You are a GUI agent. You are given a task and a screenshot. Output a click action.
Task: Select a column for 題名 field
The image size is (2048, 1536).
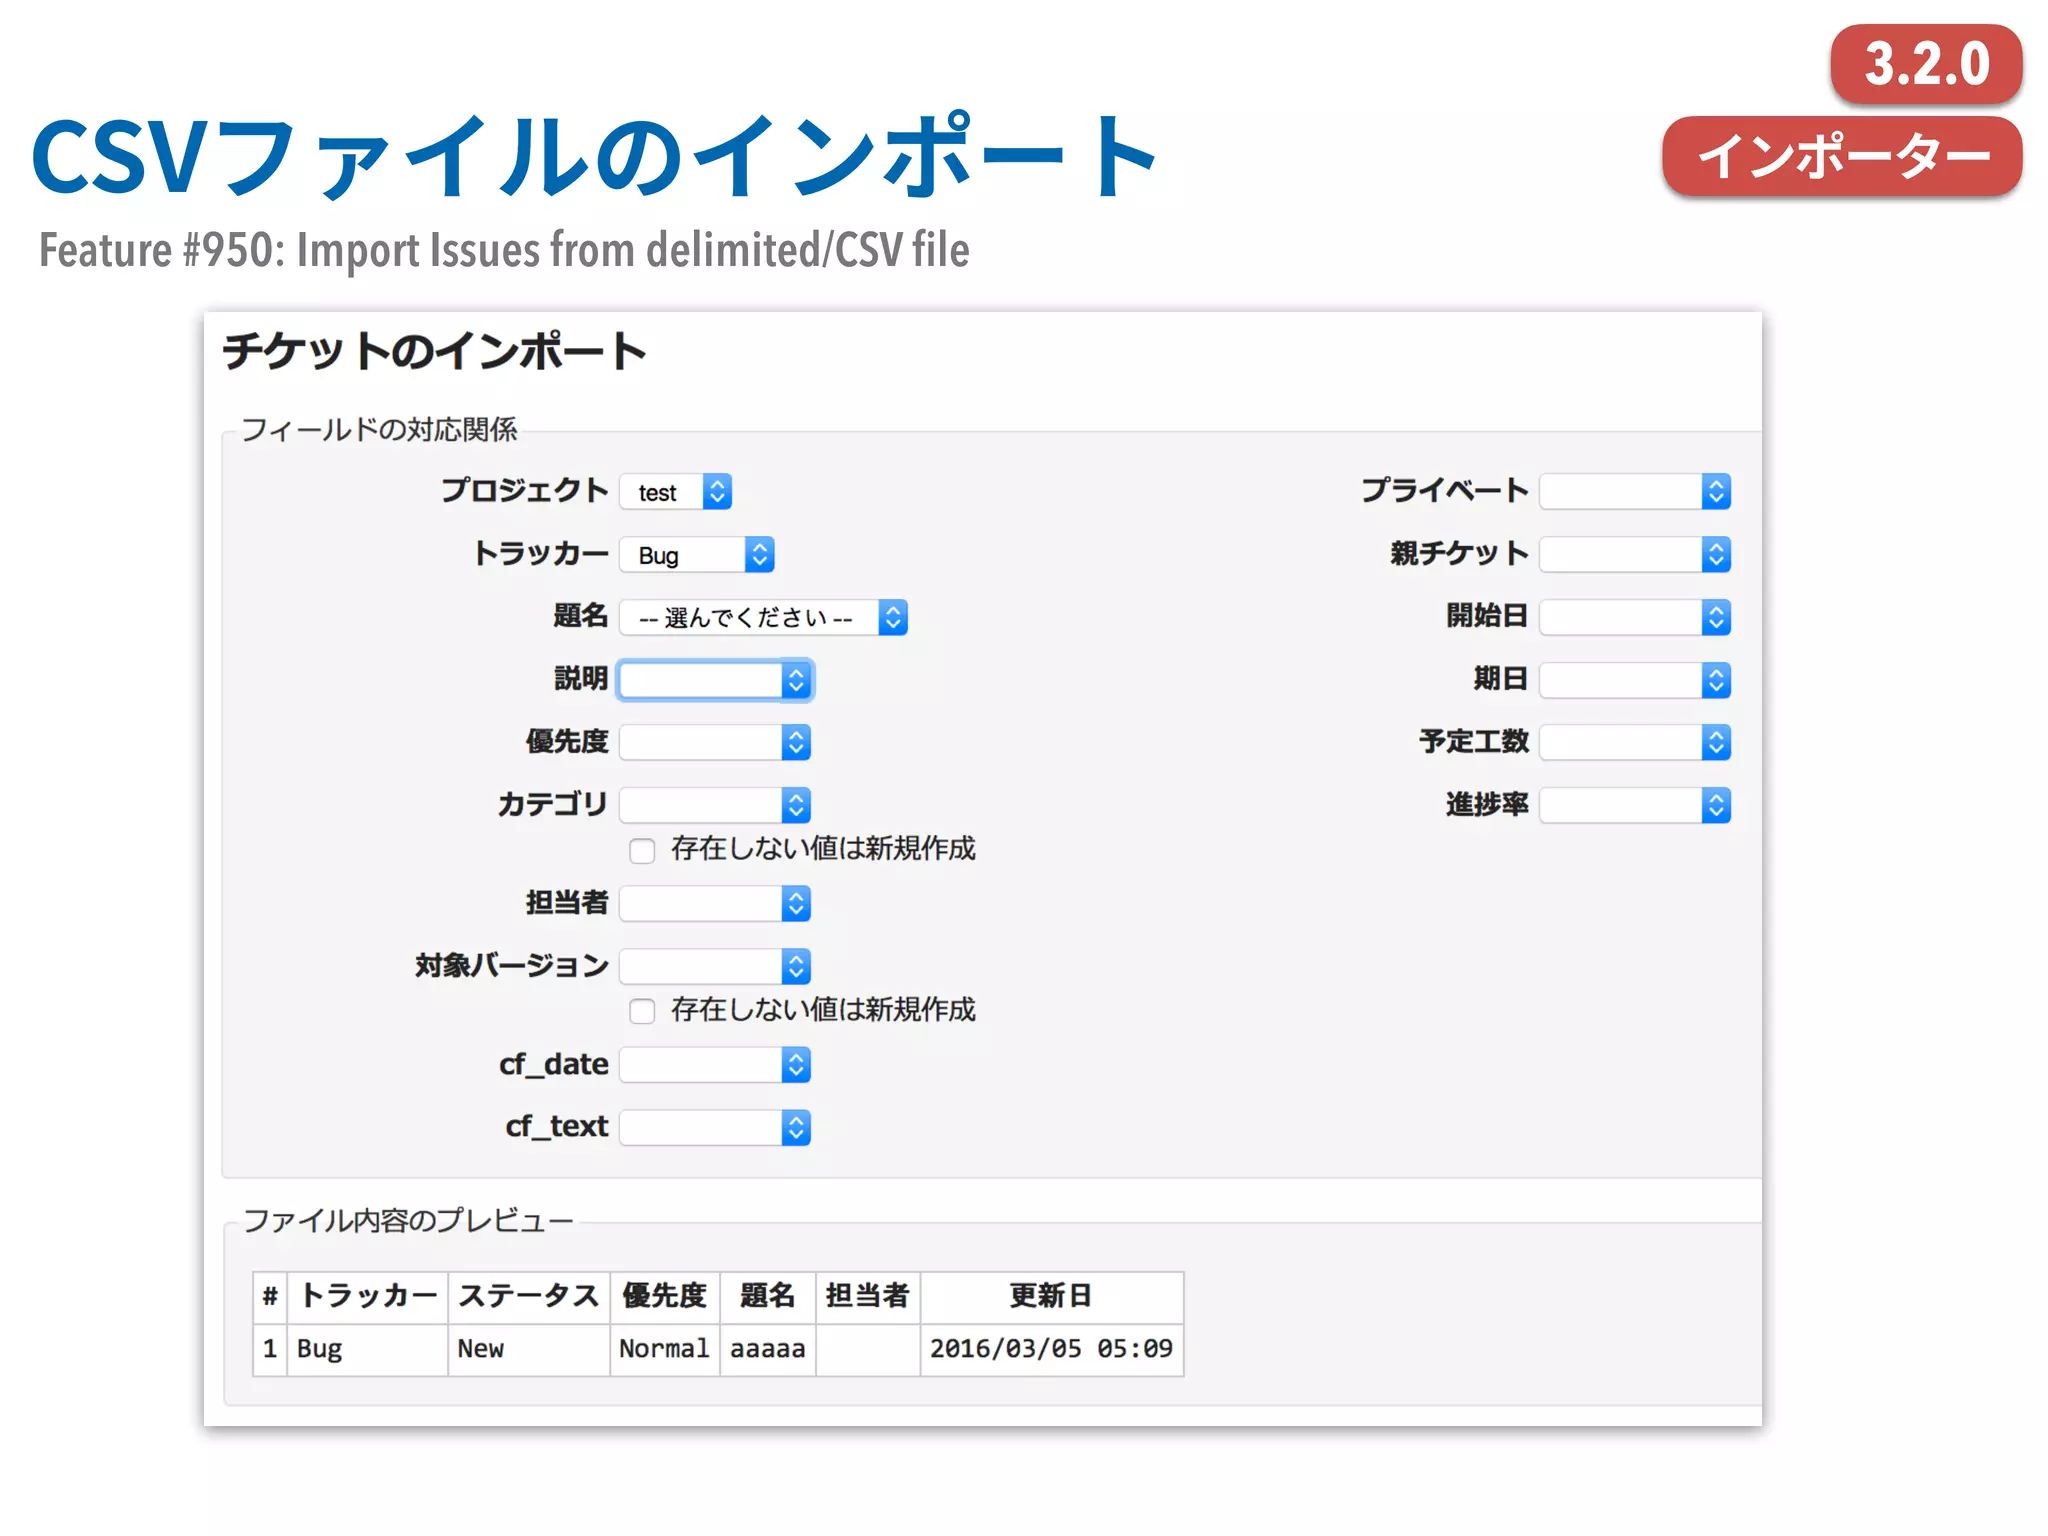tap(763, 618)
